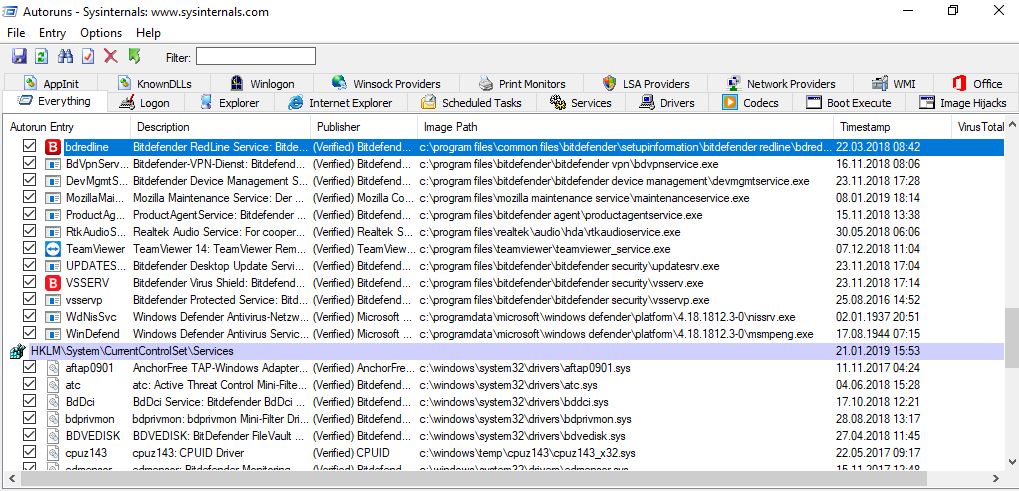Click the teamviewer_service.exe image path

545,249
